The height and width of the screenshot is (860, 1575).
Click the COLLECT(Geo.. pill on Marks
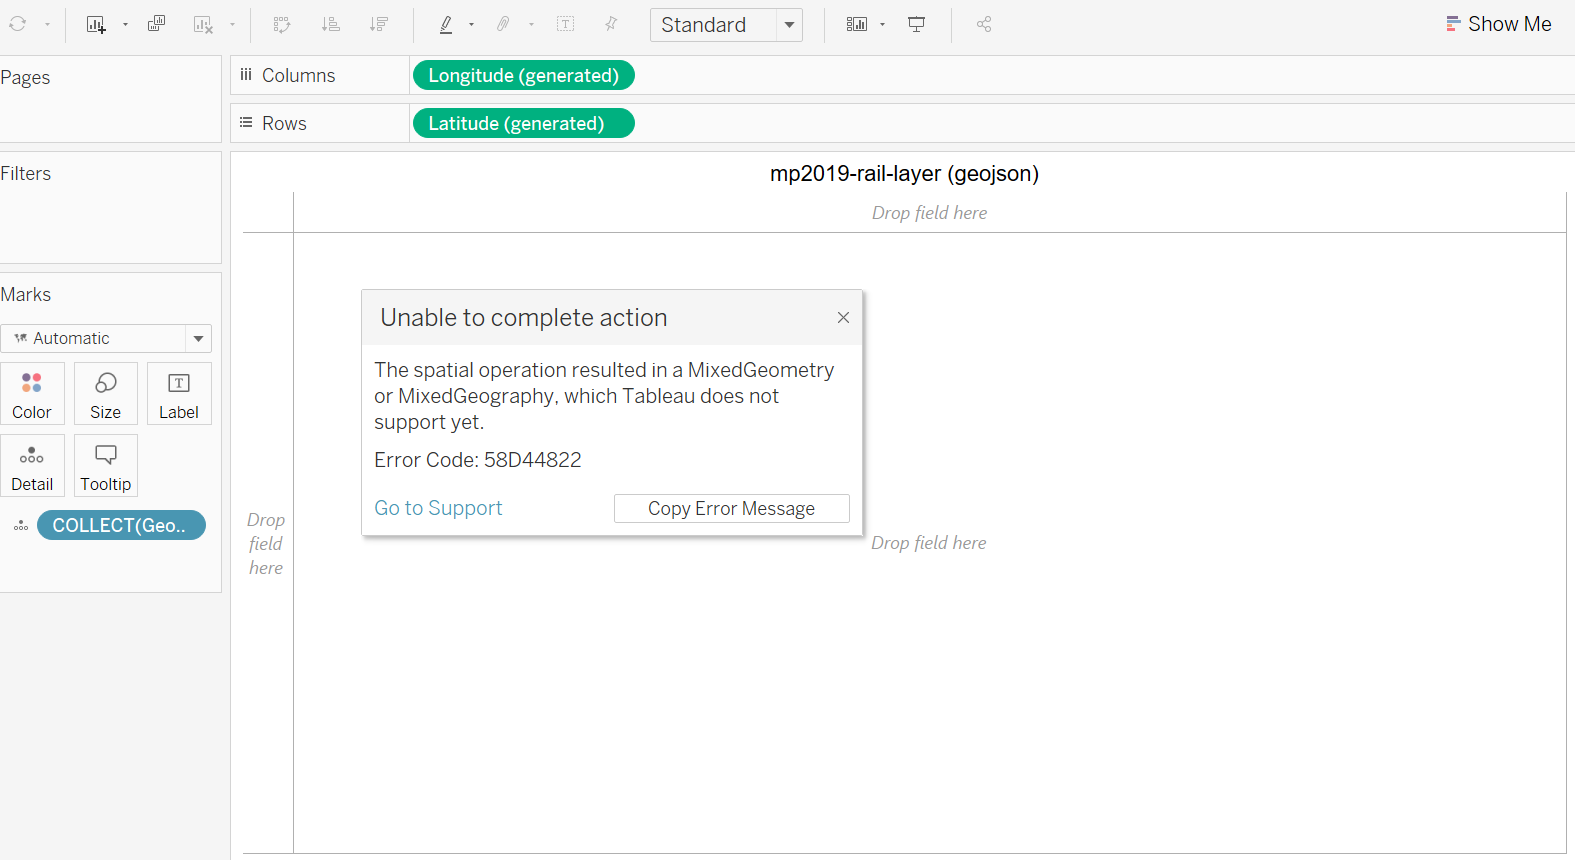[x=120, y=526]
